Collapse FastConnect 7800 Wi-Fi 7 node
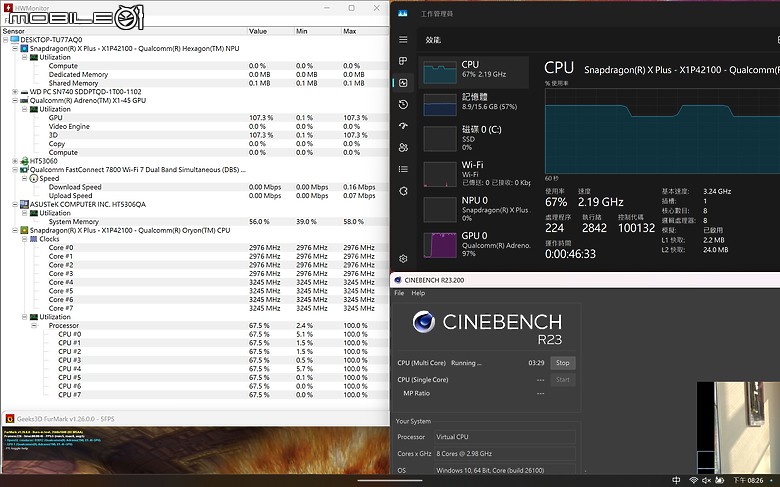 point(15,170)
